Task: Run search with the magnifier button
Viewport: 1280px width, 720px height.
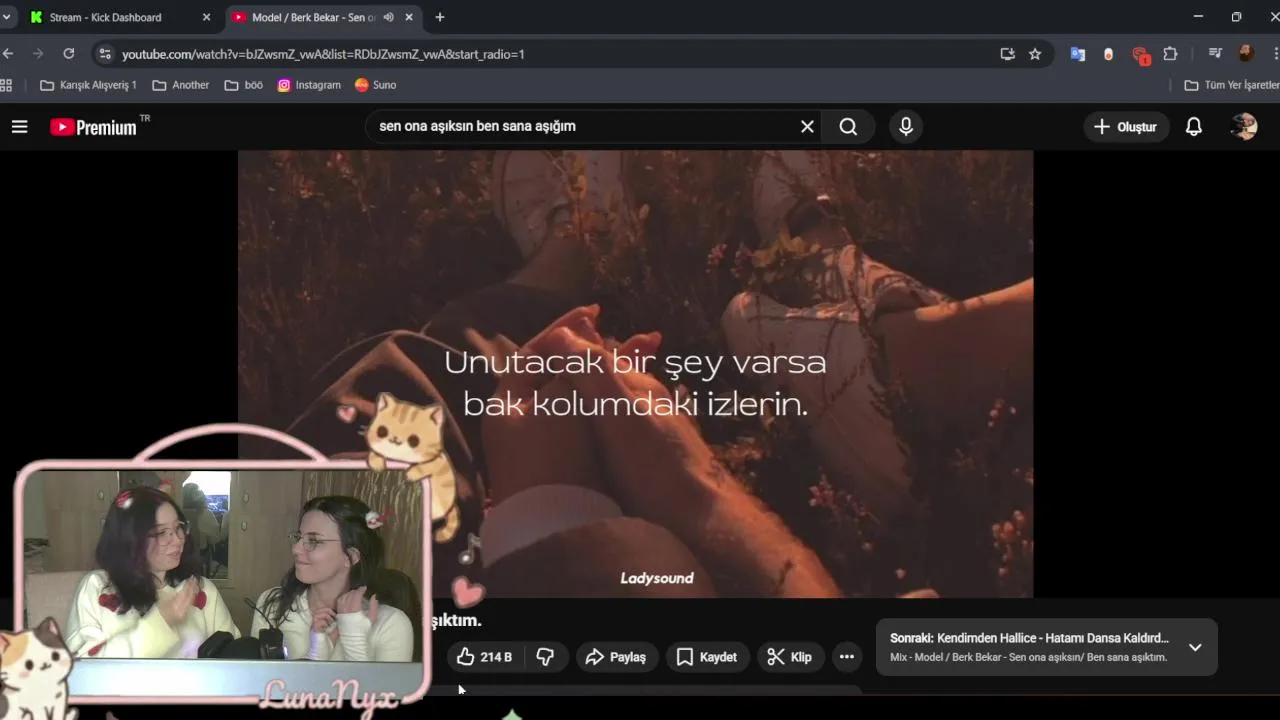Action: click(848, 126)
